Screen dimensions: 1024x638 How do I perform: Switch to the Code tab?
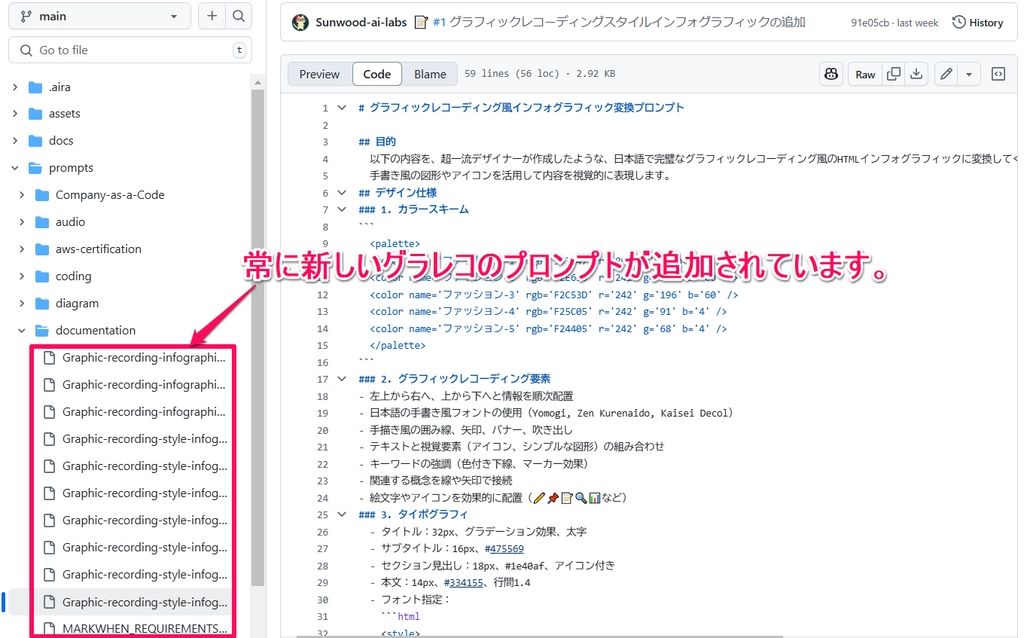point(377,74)
